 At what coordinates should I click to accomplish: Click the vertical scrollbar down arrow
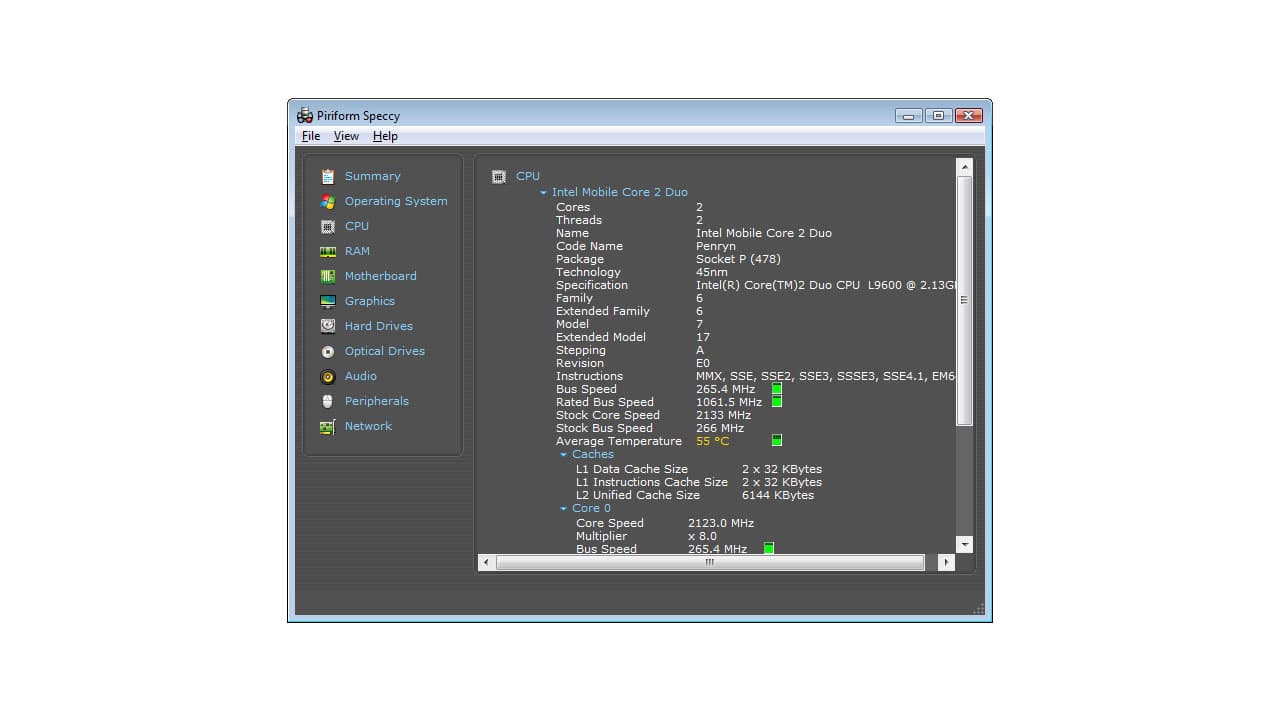964,544
